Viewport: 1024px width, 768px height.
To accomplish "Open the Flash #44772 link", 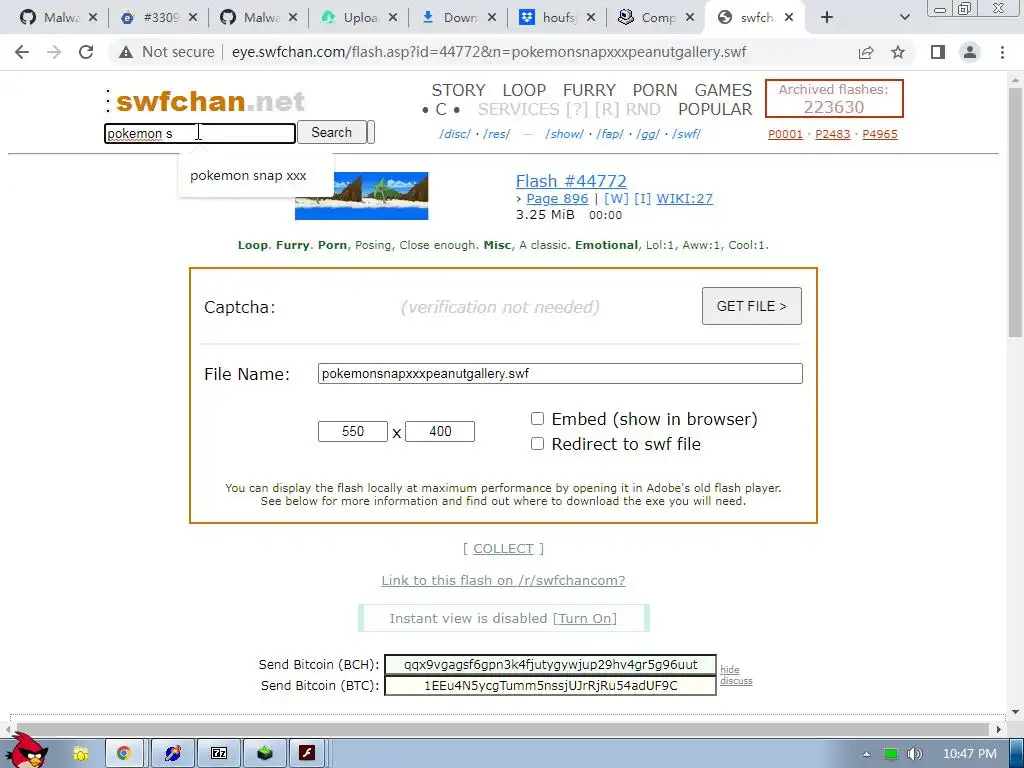I will click(x=571, y=181).
